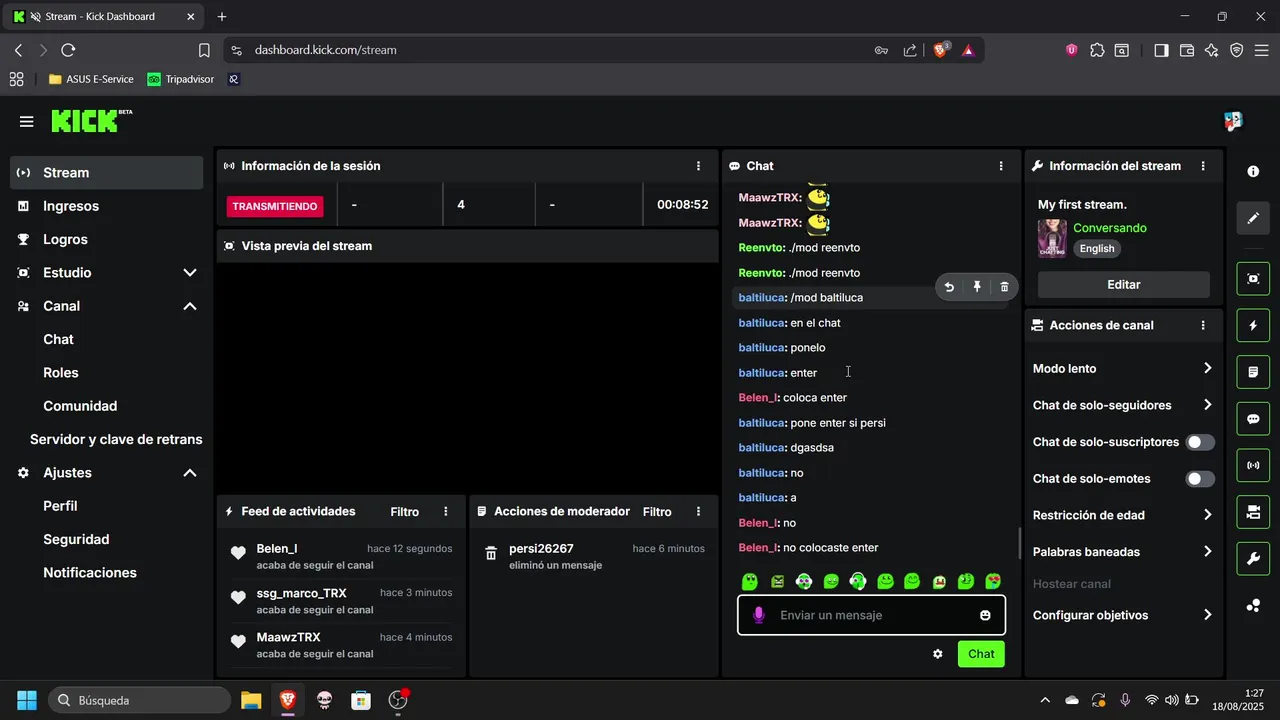Click the pencil edit icon in the right sidebar
Viewport: 1280px width, 720px height.
point(1253,218)
